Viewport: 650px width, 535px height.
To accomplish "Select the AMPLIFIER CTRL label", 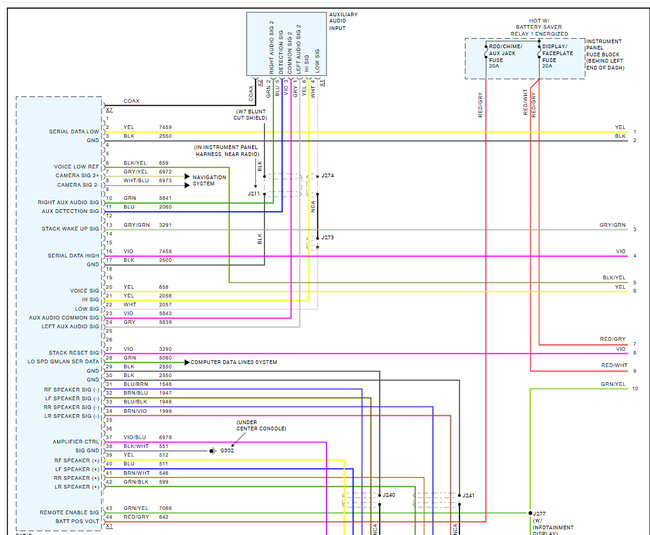I will tap(76, 442).
